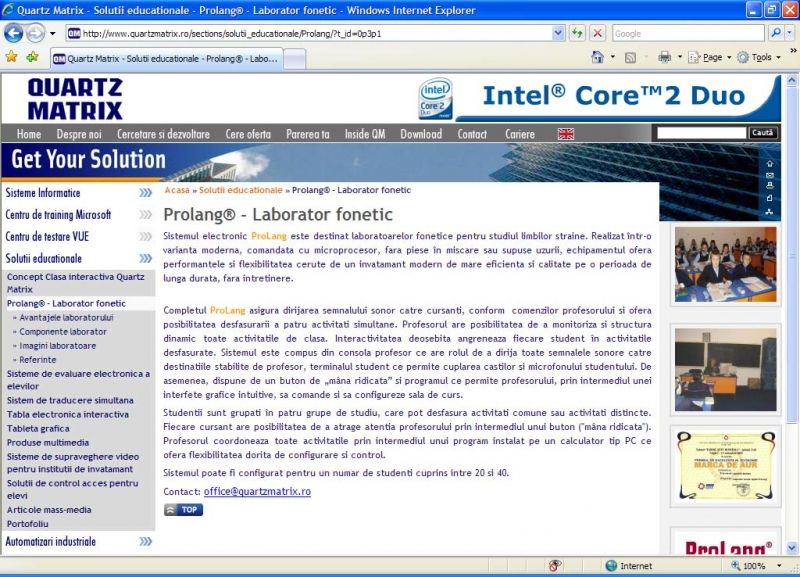Click the office@quartzmatrix.ro email link
The height and width of the screenshot is (577, 800).
click(257, 492)
